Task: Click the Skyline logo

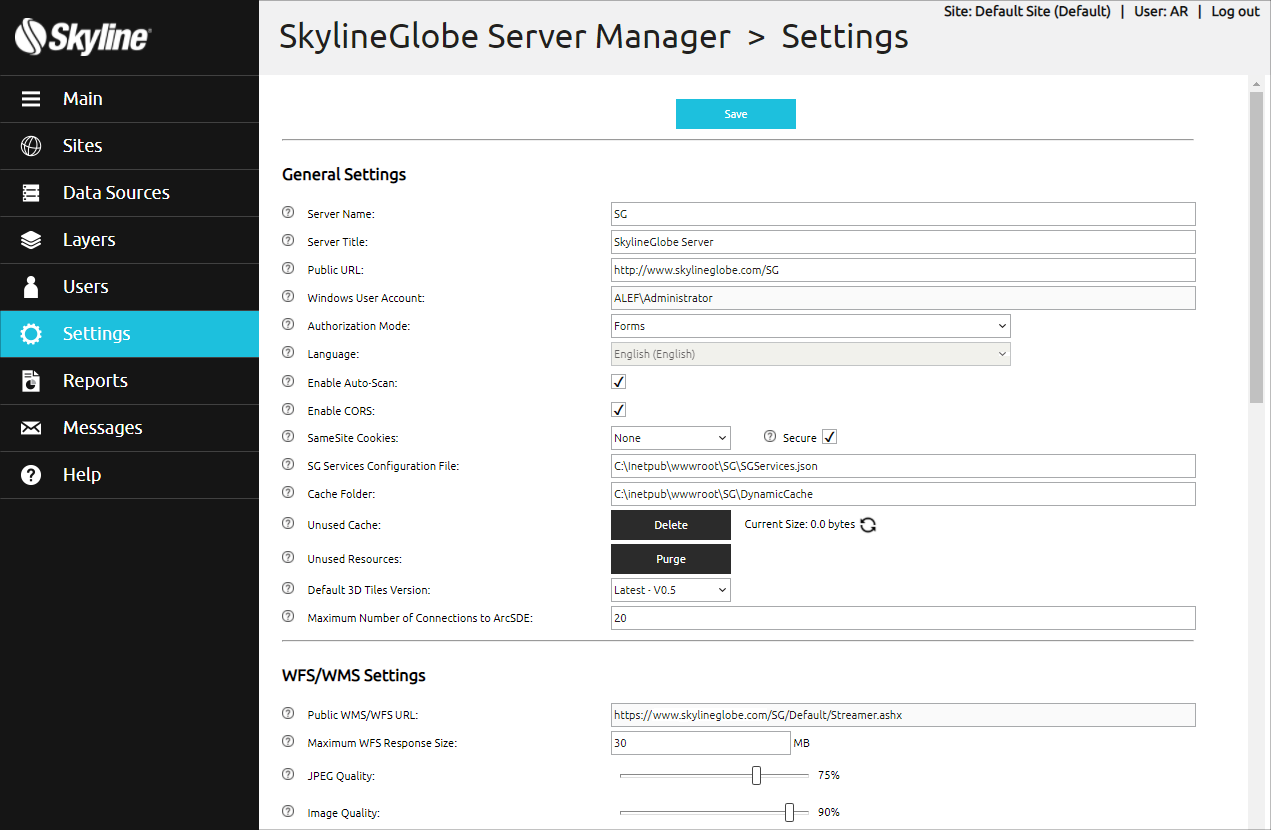Action: point(83,39)
